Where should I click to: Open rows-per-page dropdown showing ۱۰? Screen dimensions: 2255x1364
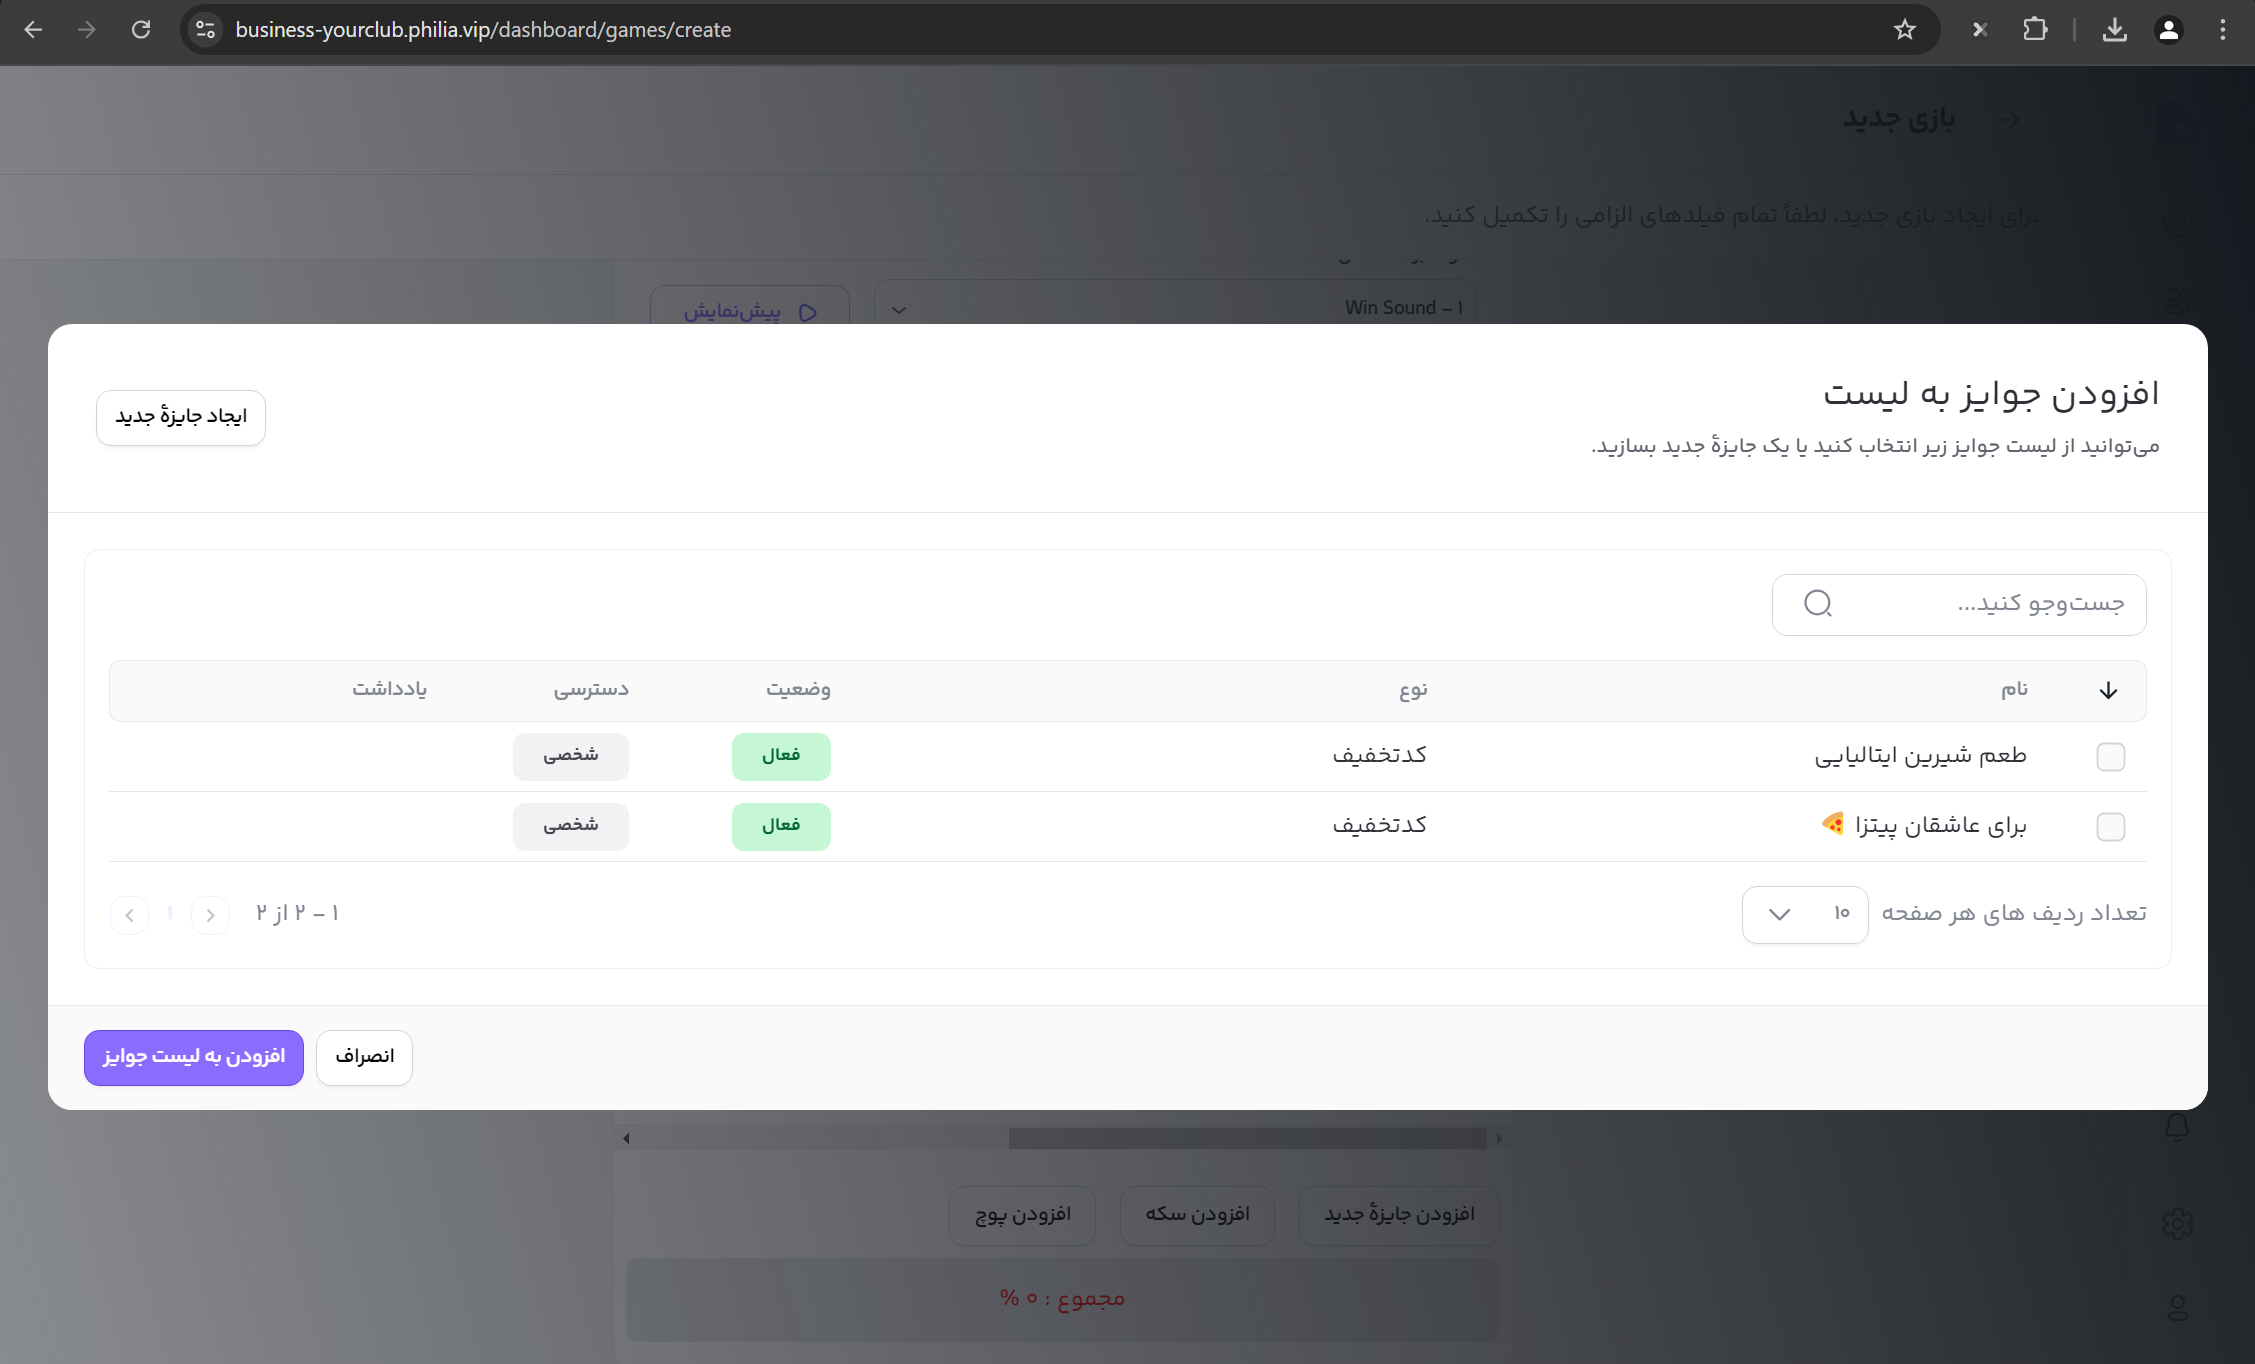tap(1804, 914)
